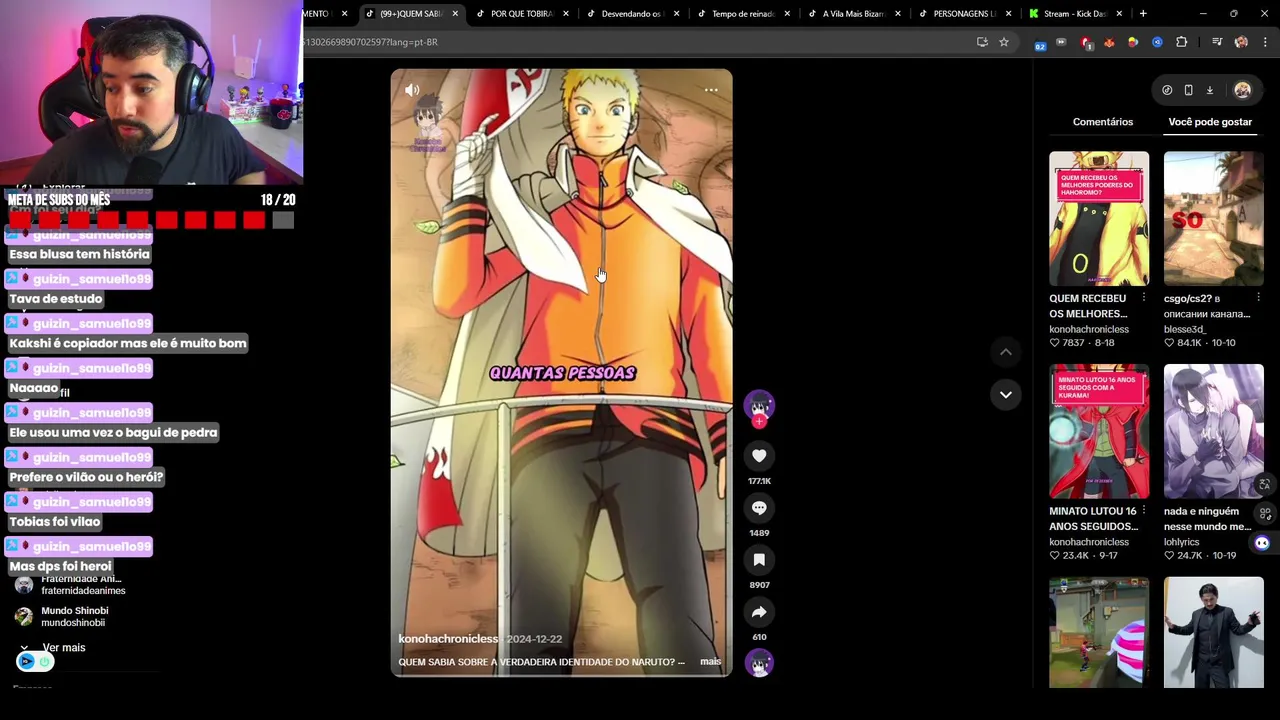The height and width of the screenshot is (720, 1280).
Task: Play the man in black suit thumbnail
Action: click(1214, 632)
